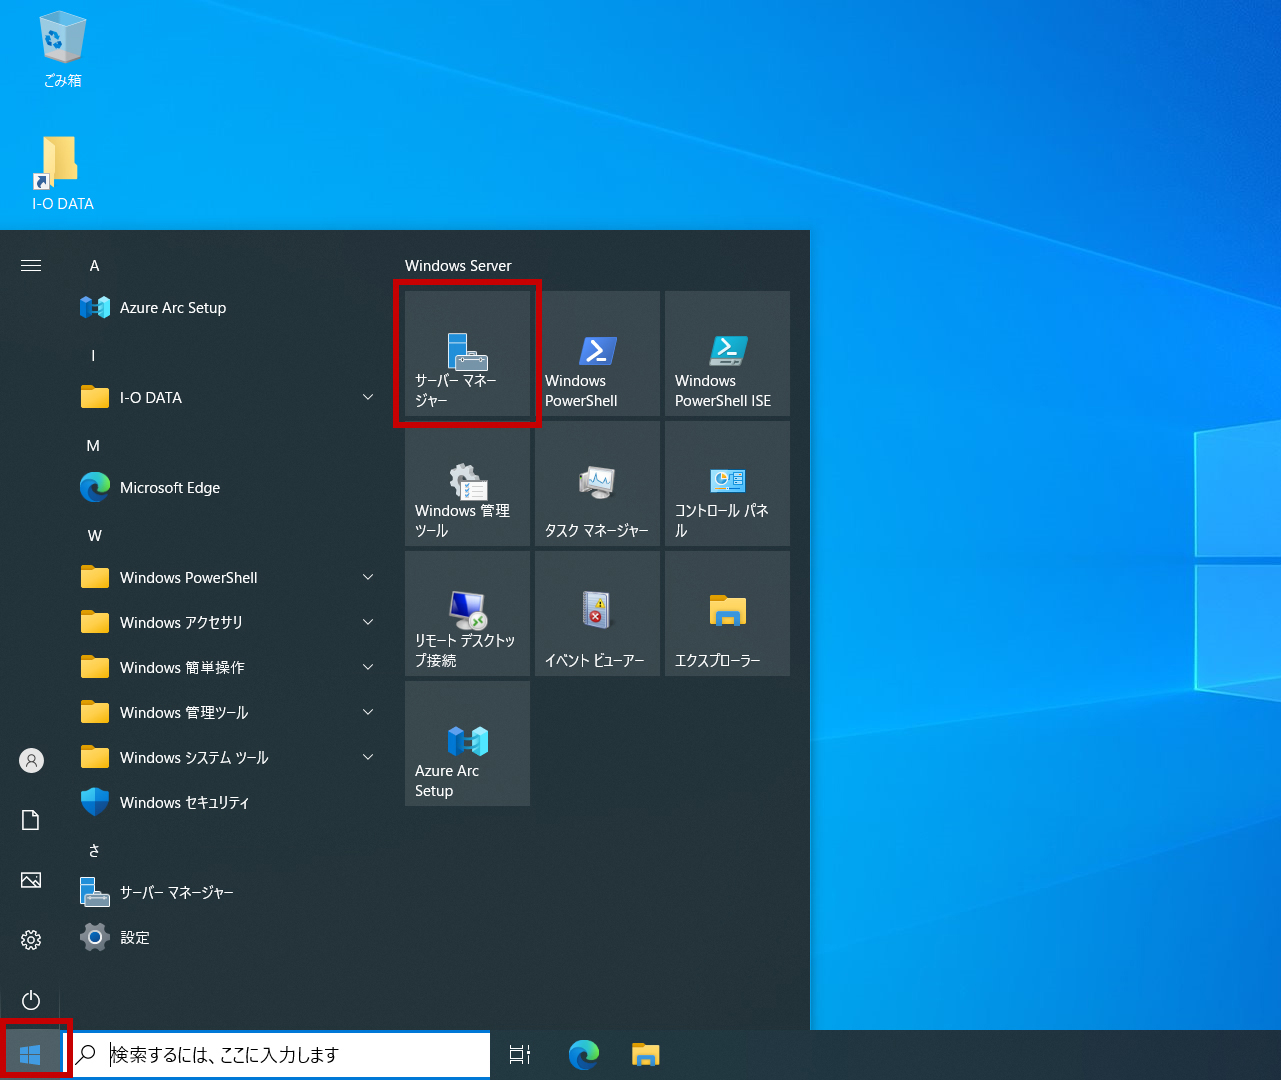Launch the Windows PowerShell ISE tile
Viewport: 1281px width, 1080px height.
[x=727, y=353]
